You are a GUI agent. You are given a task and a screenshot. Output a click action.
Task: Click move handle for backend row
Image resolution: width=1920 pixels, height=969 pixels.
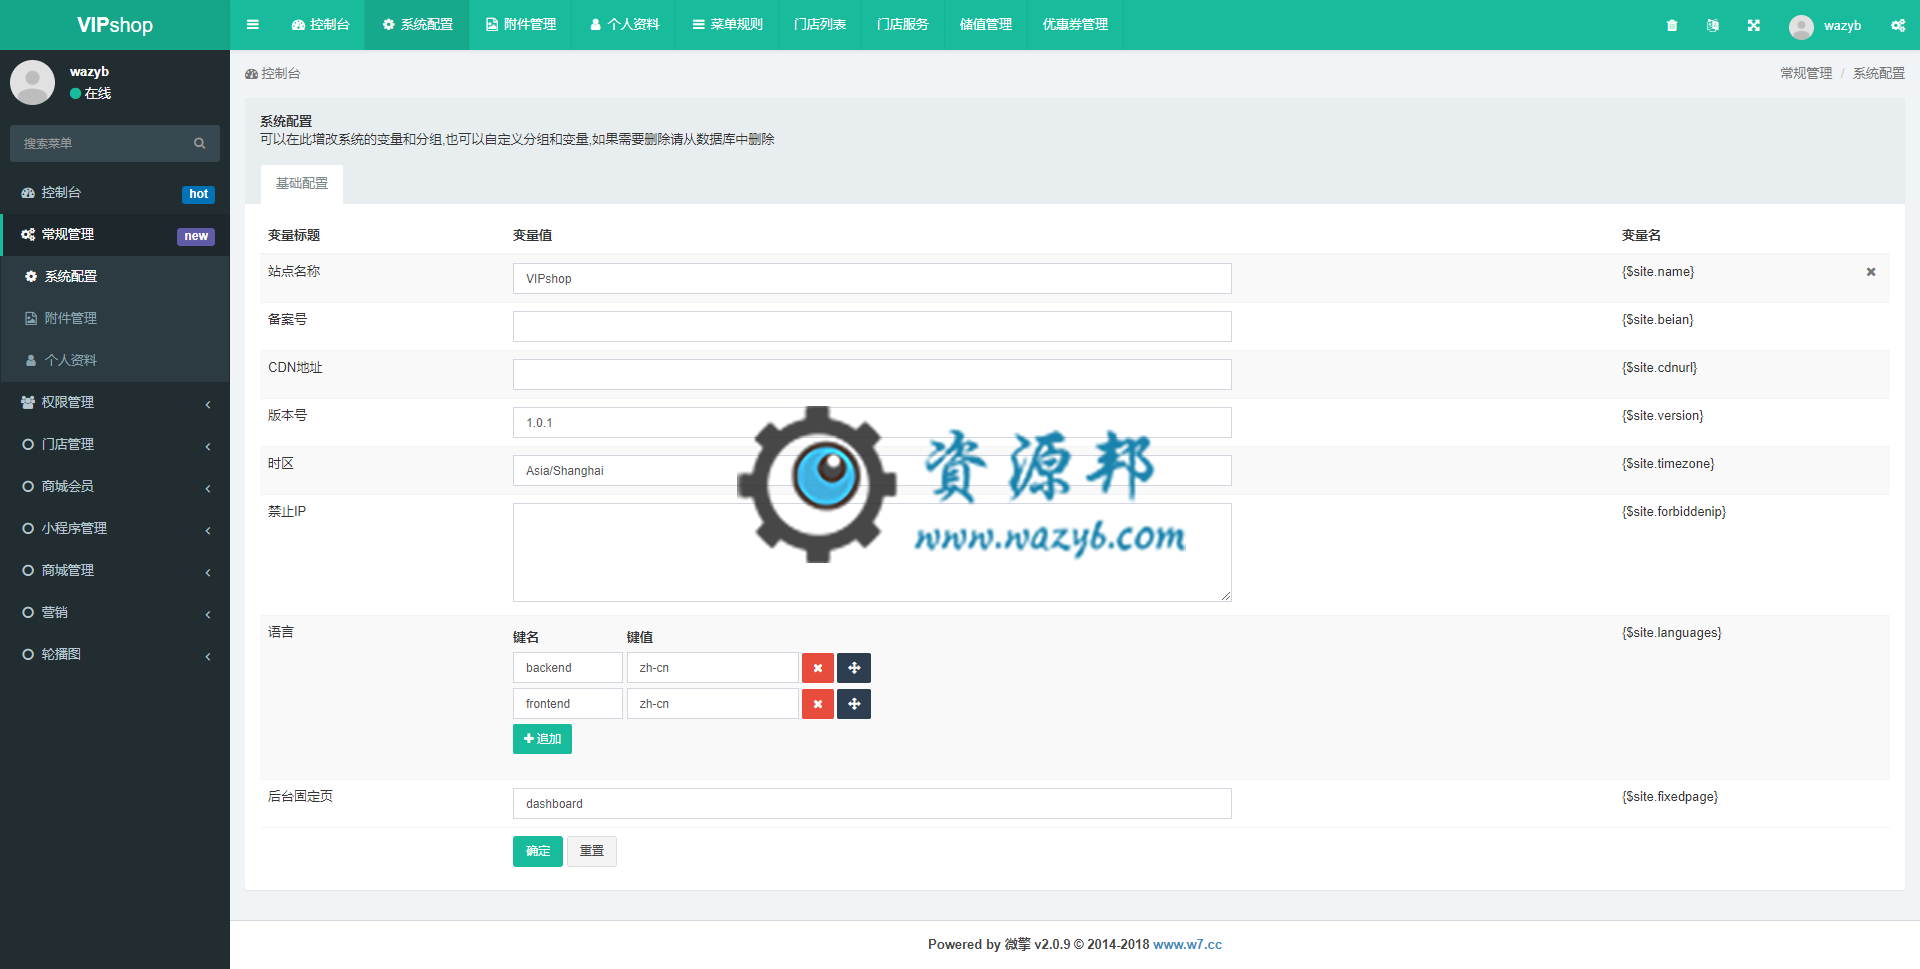(854, 668)
